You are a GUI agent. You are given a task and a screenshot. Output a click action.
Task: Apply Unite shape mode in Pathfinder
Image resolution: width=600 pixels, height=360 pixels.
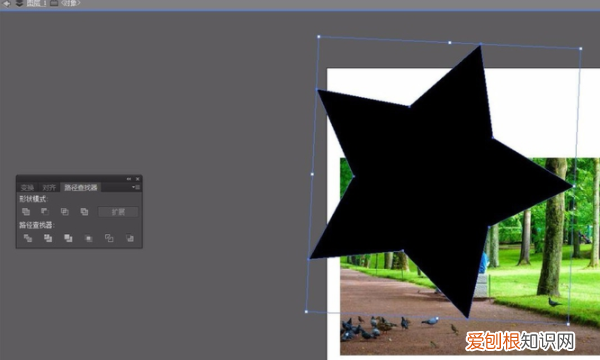[x=26, y=212]
